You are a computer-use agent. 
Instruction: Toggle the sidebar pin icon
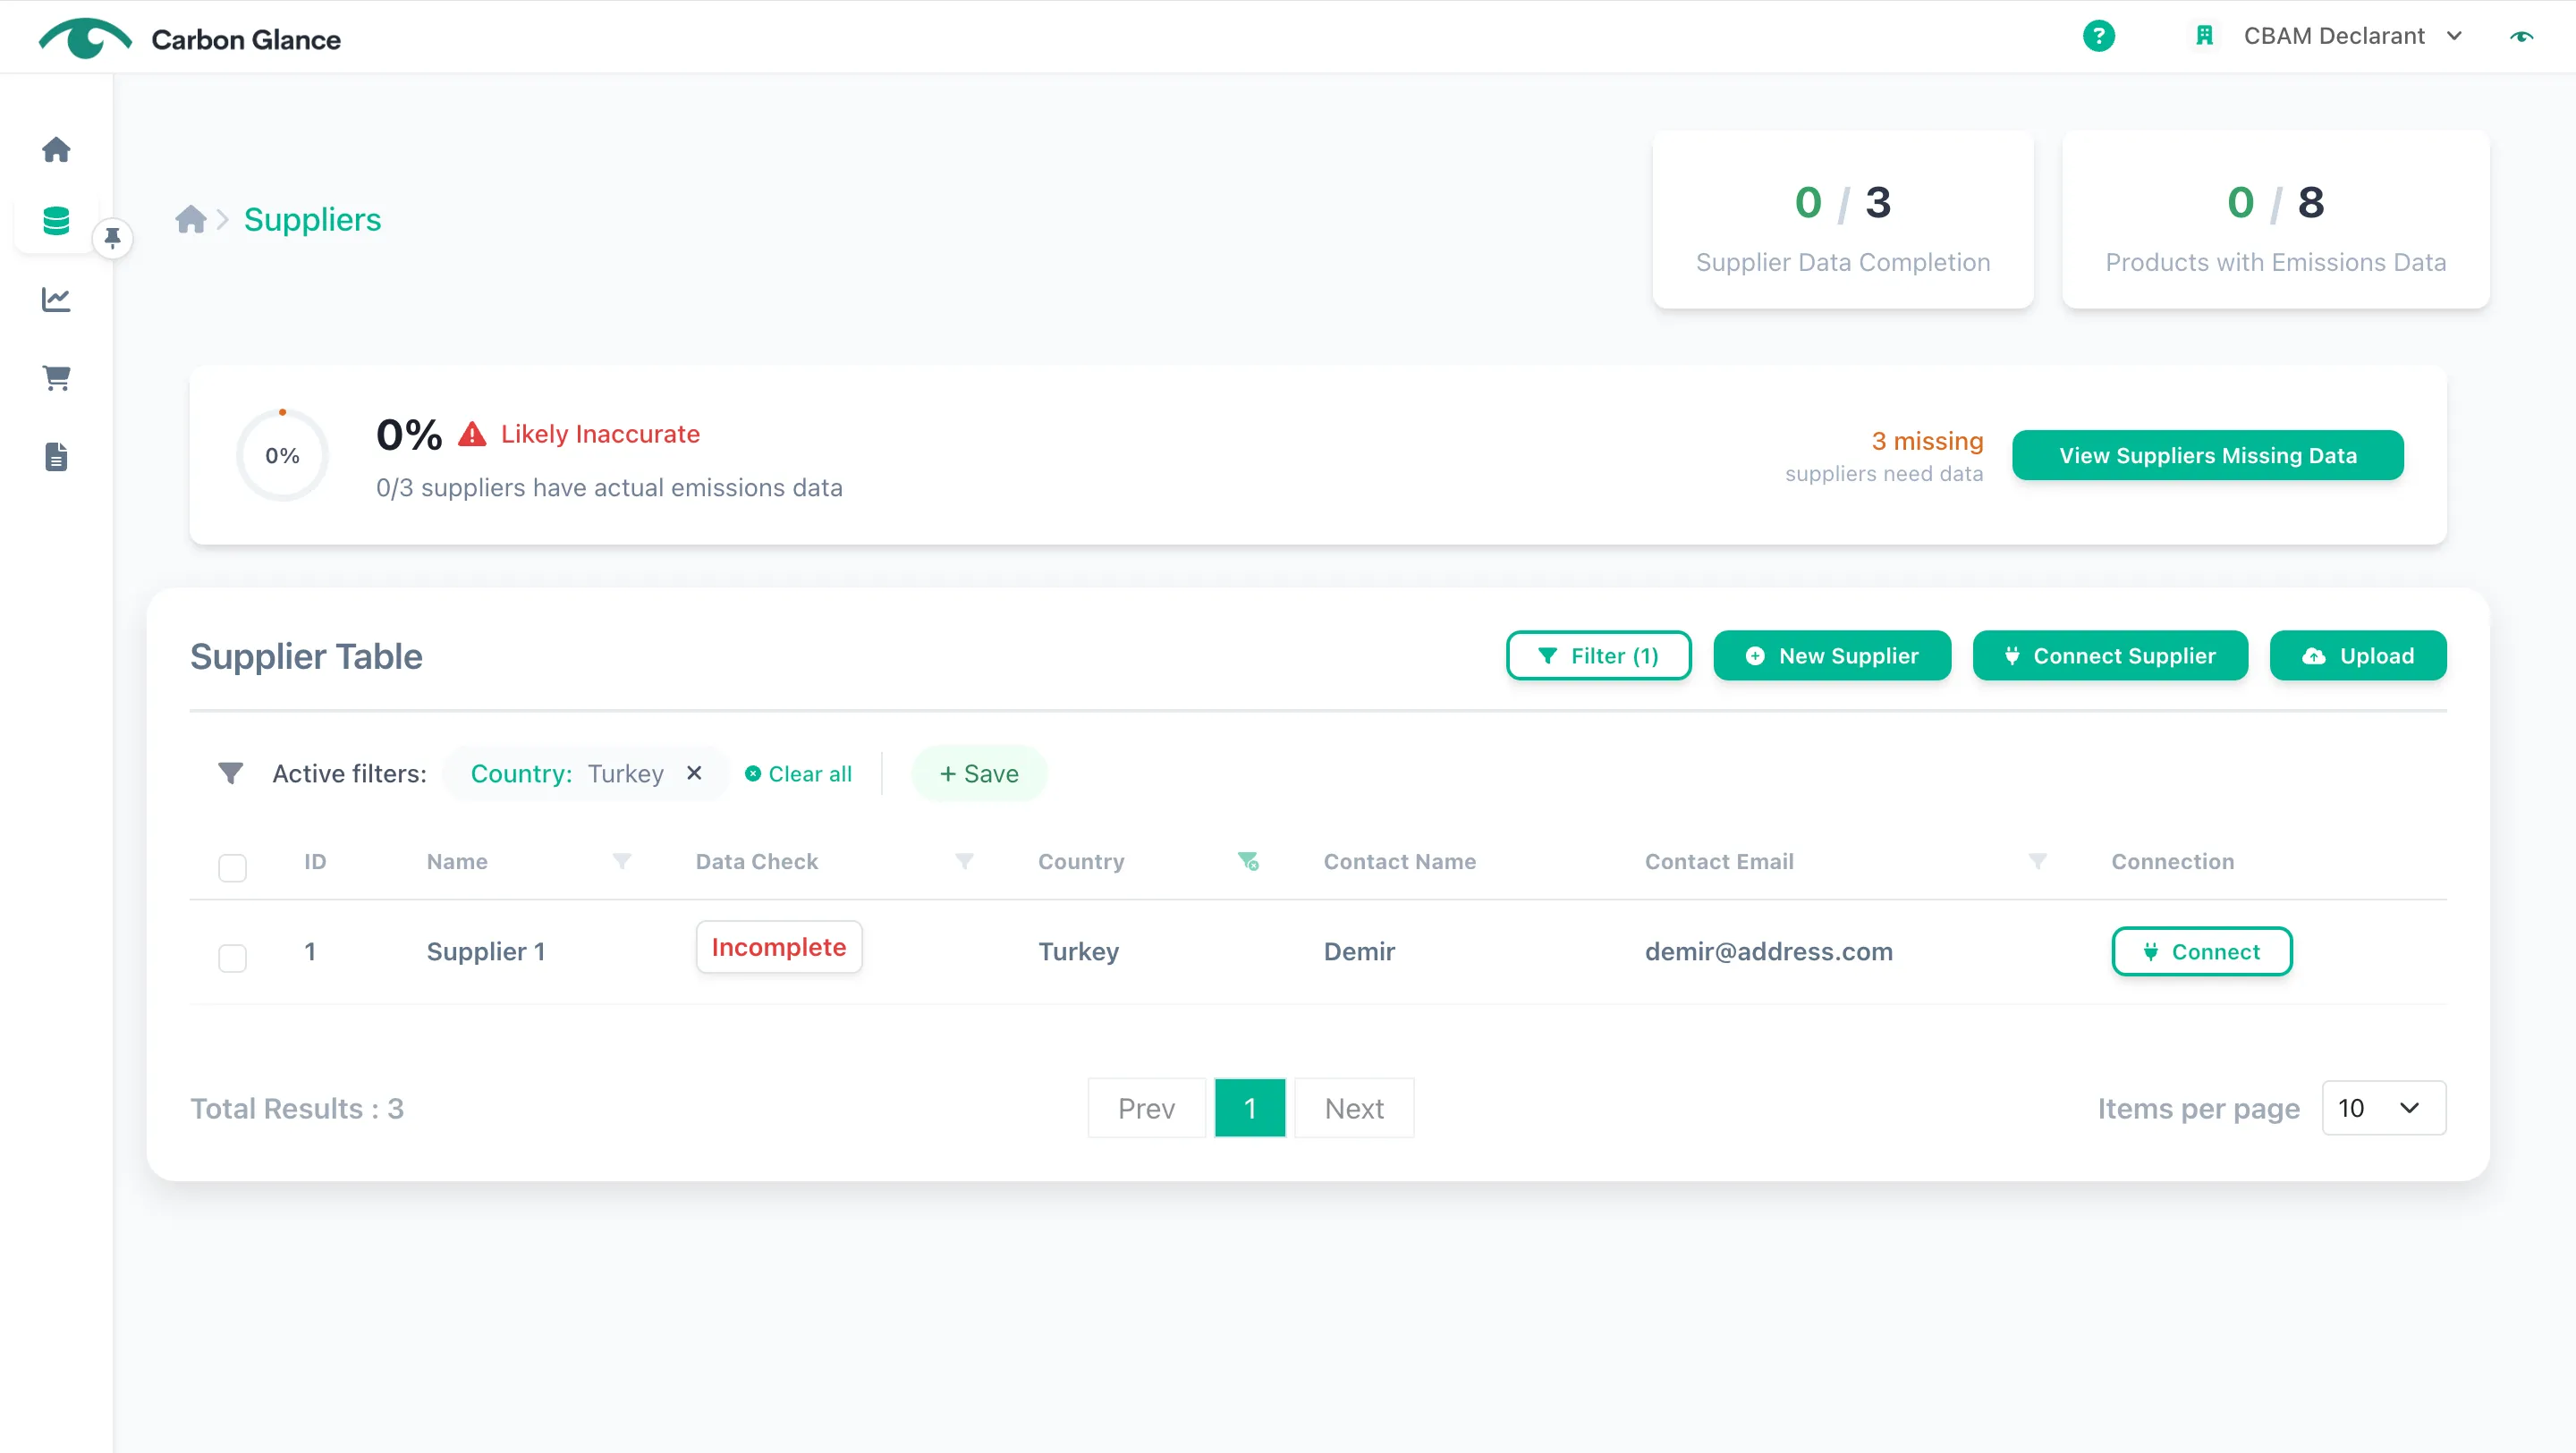point(113,238)
